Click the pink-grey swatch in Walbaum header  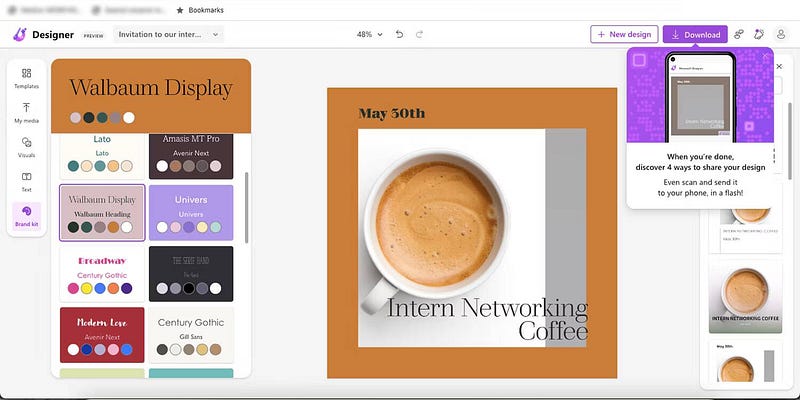pyautogui.click(x=76, y=118)
